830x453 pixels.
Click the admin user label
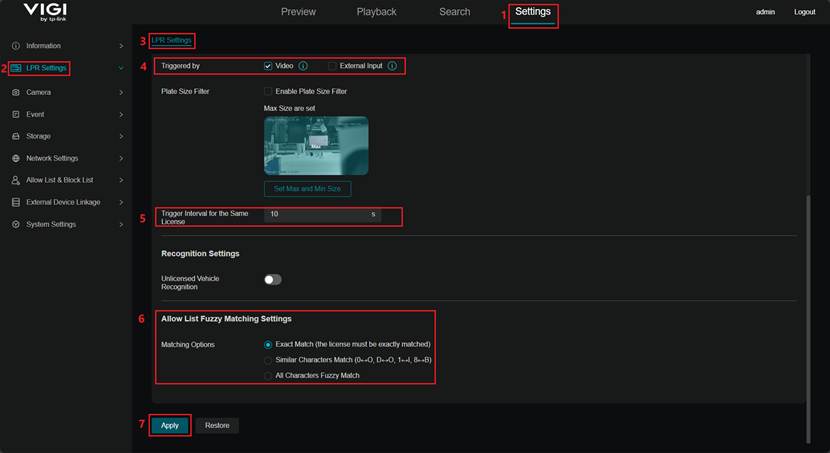coord(765,12)
